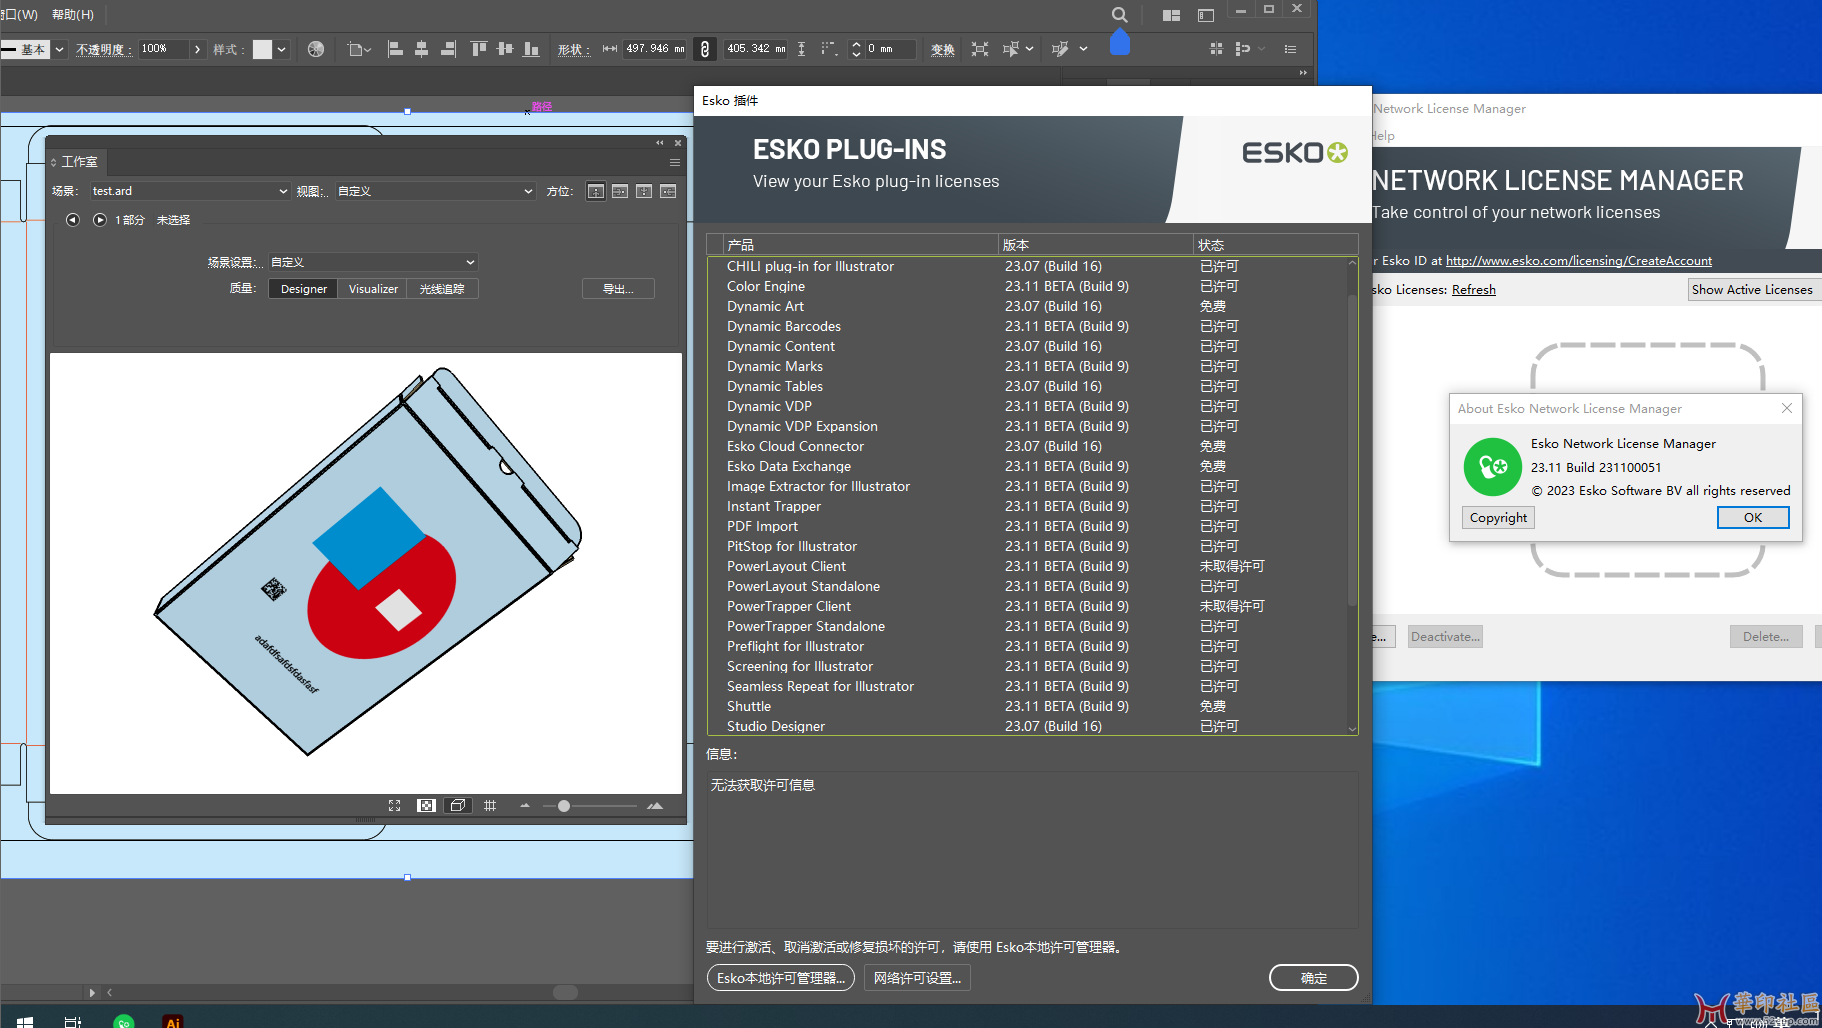1822x1028 pixels.
Task: Click Refresh link in License Manager
Action: click(1474, 290)
